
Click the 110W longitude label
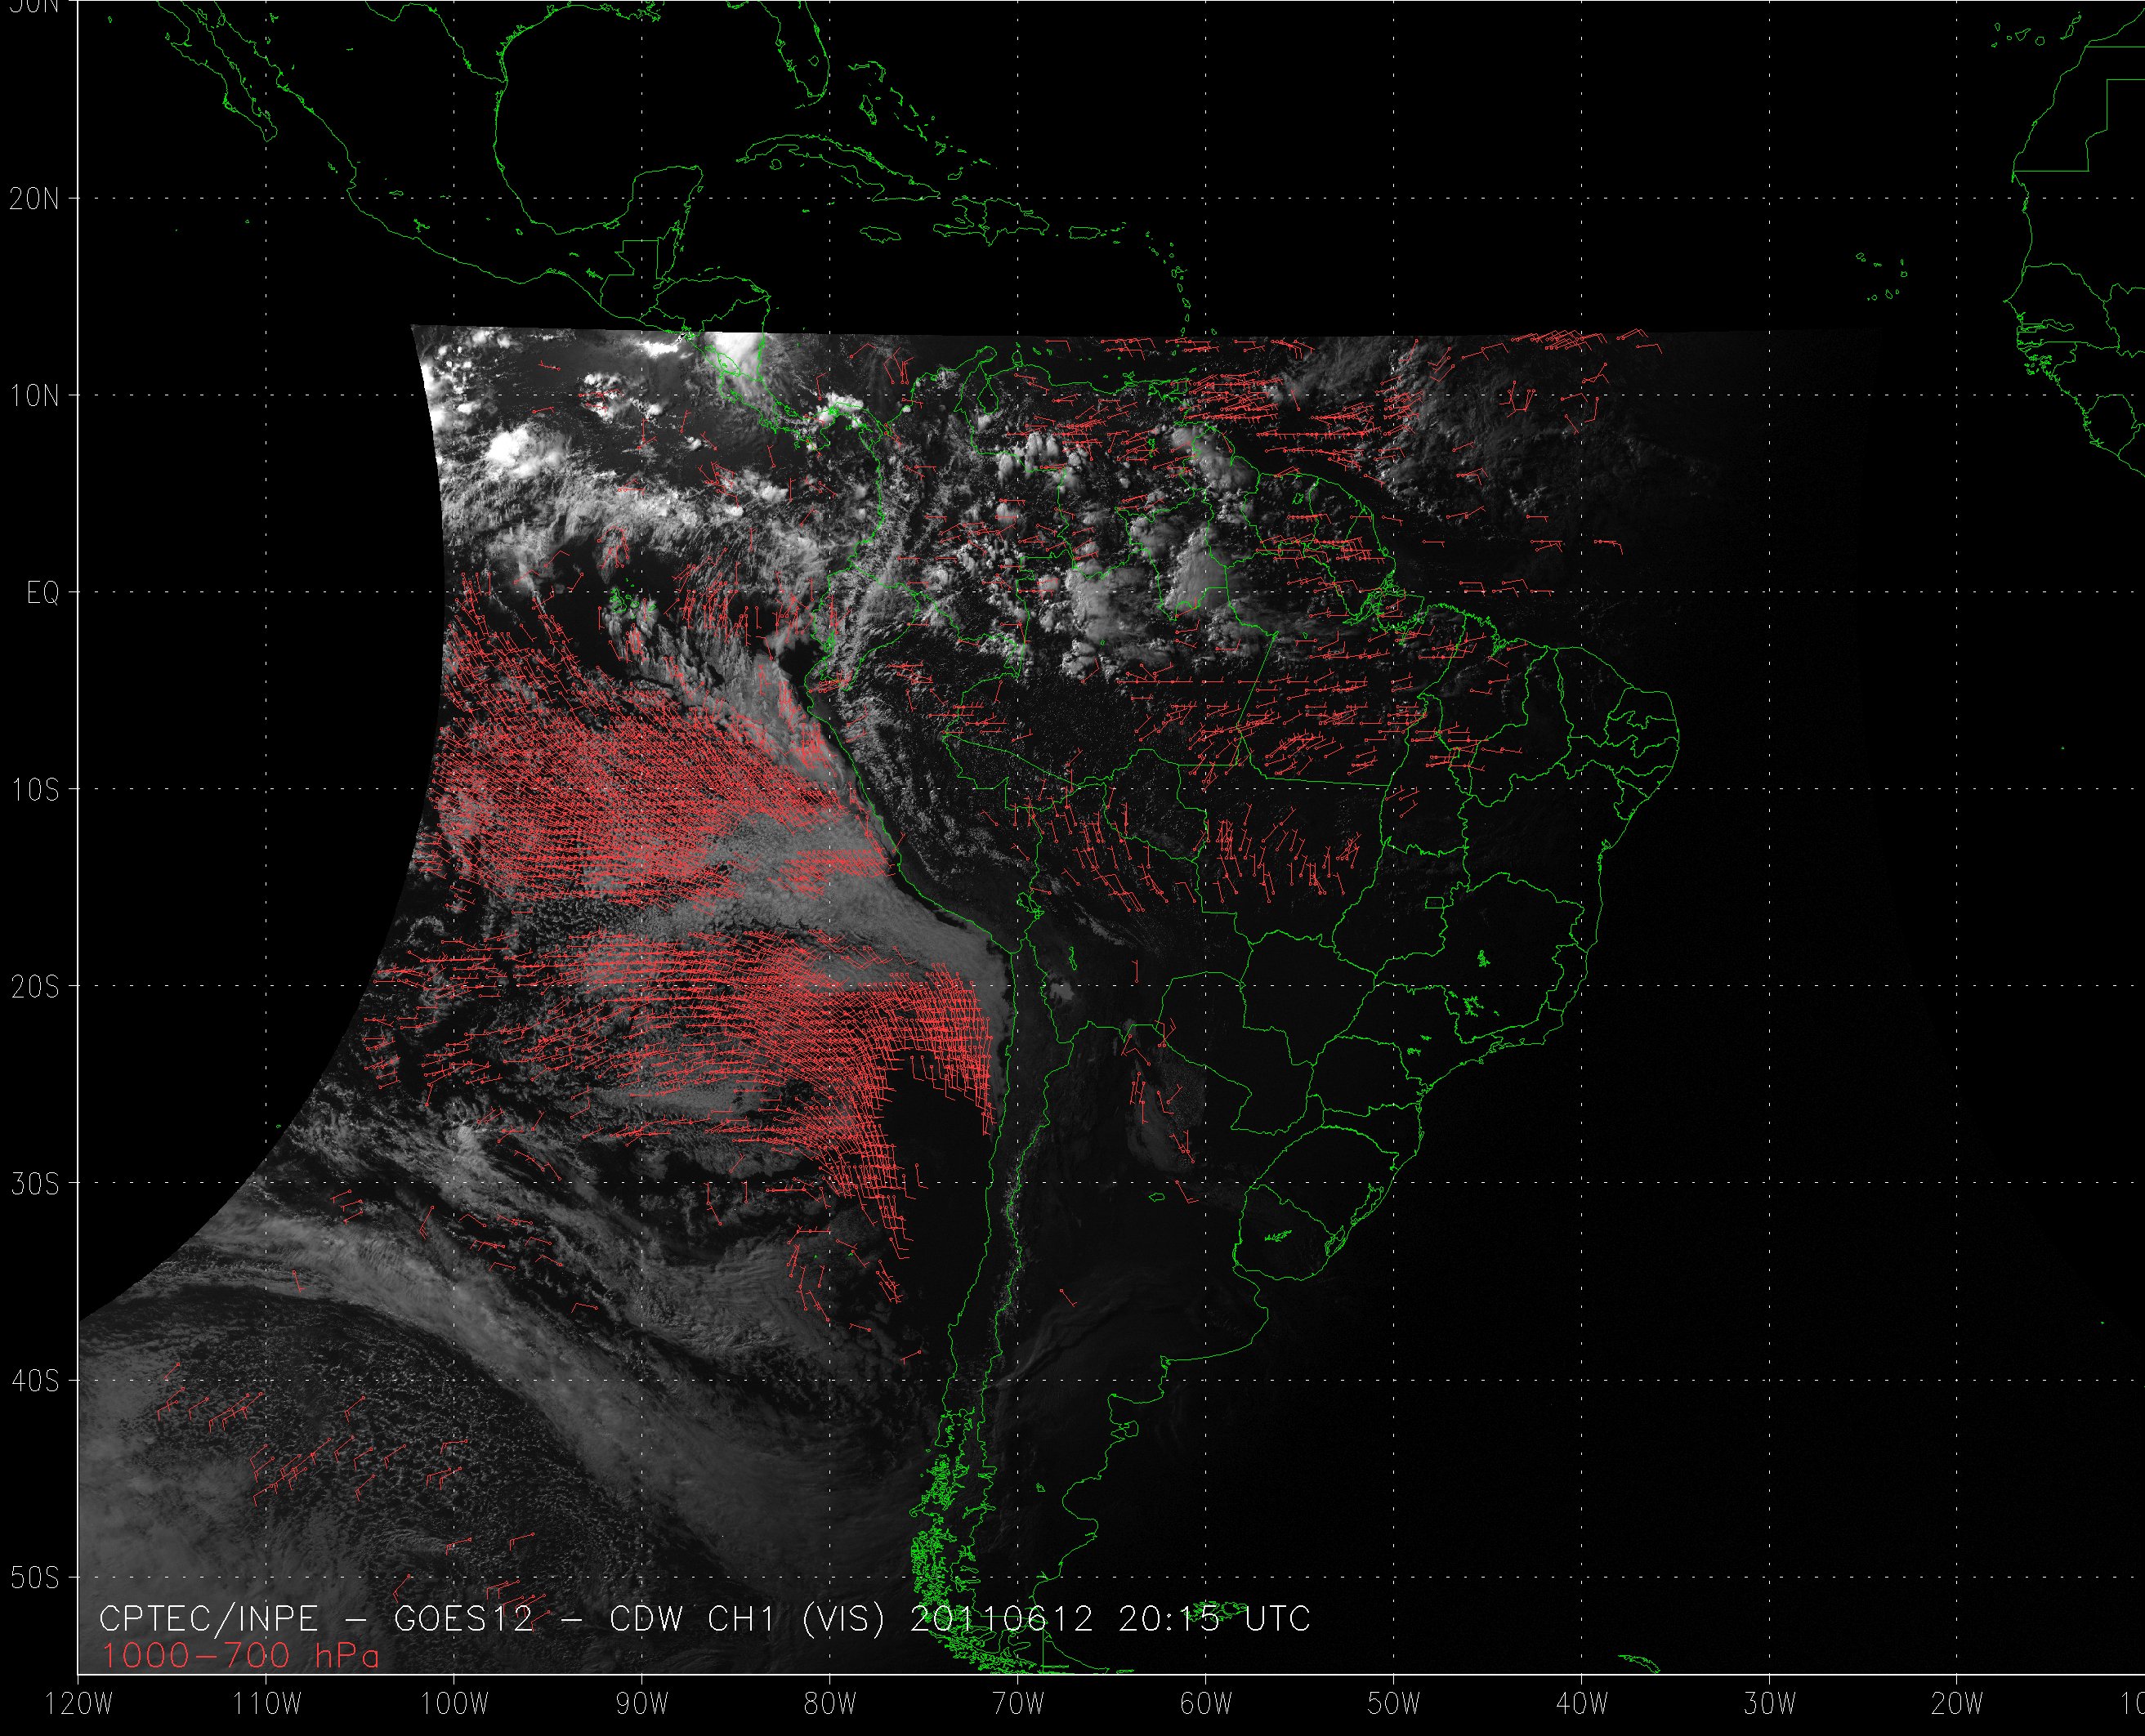coord(266,1704)
